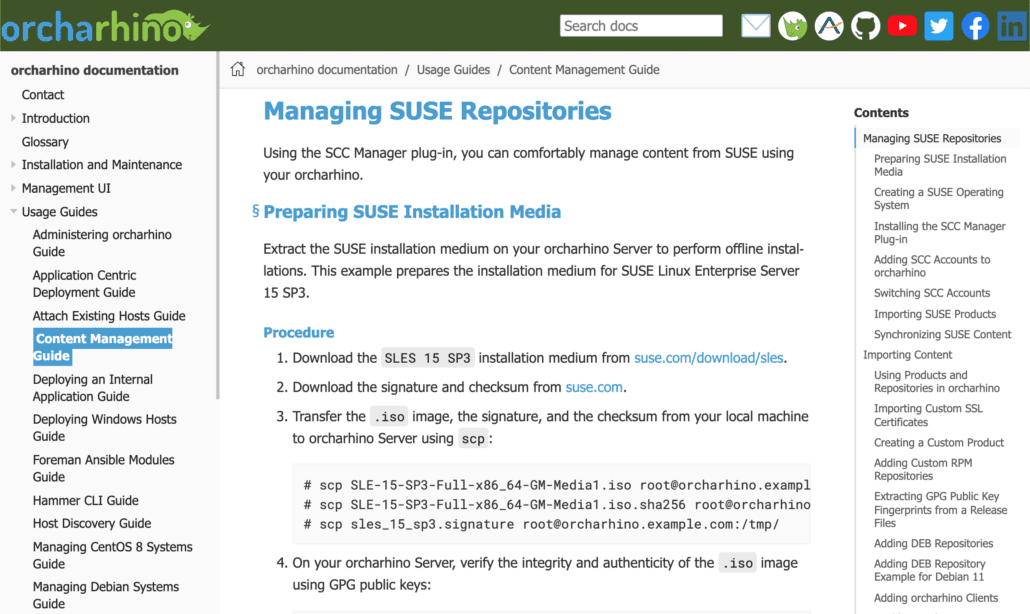Open Introduction in sidebar
Image resolution: width=1030 pixels, height=614 pixels.
(x=55, y=118)
